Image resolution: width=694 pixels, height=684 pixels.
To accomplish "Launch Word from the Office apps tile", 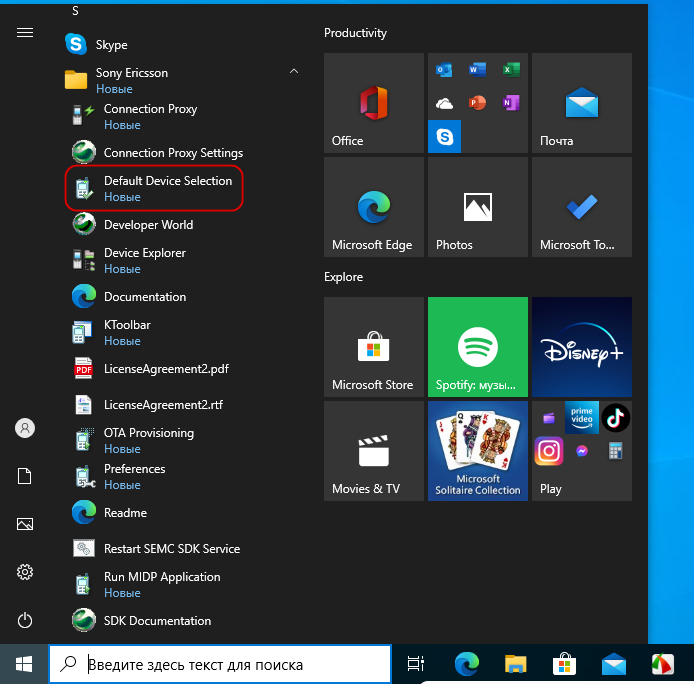I will tap(478, 70).
